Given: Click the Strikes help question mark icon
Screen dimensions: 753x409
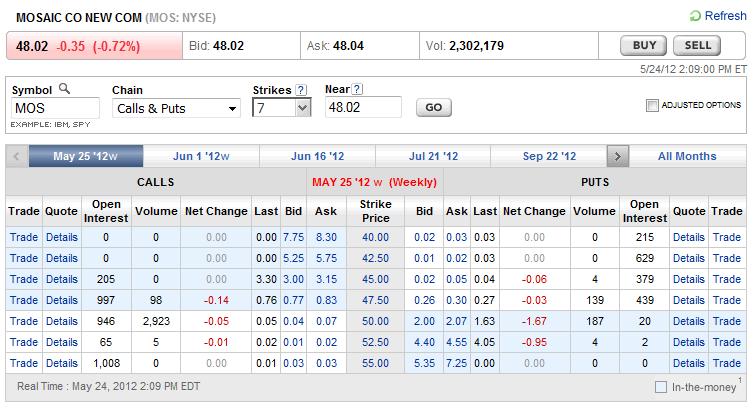Looking at the screenshot, I should tap(301, 90).
